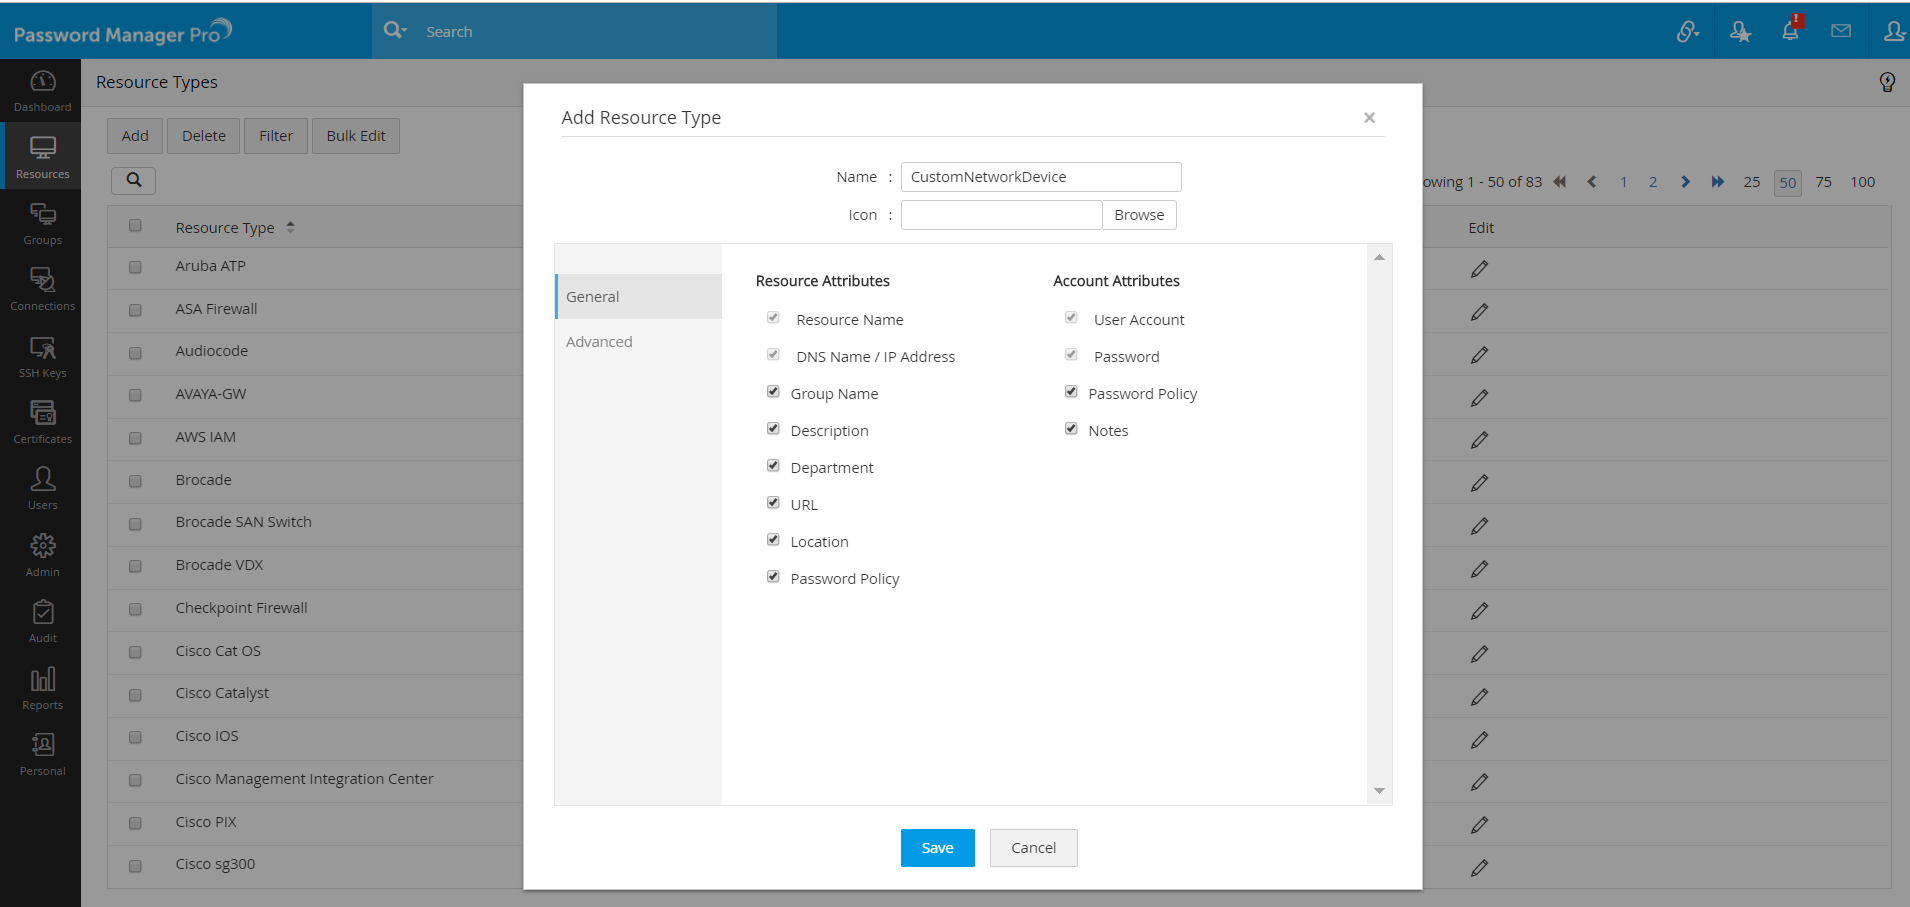
Task: Show 100 rows per page
Action: click(1863, 182)
